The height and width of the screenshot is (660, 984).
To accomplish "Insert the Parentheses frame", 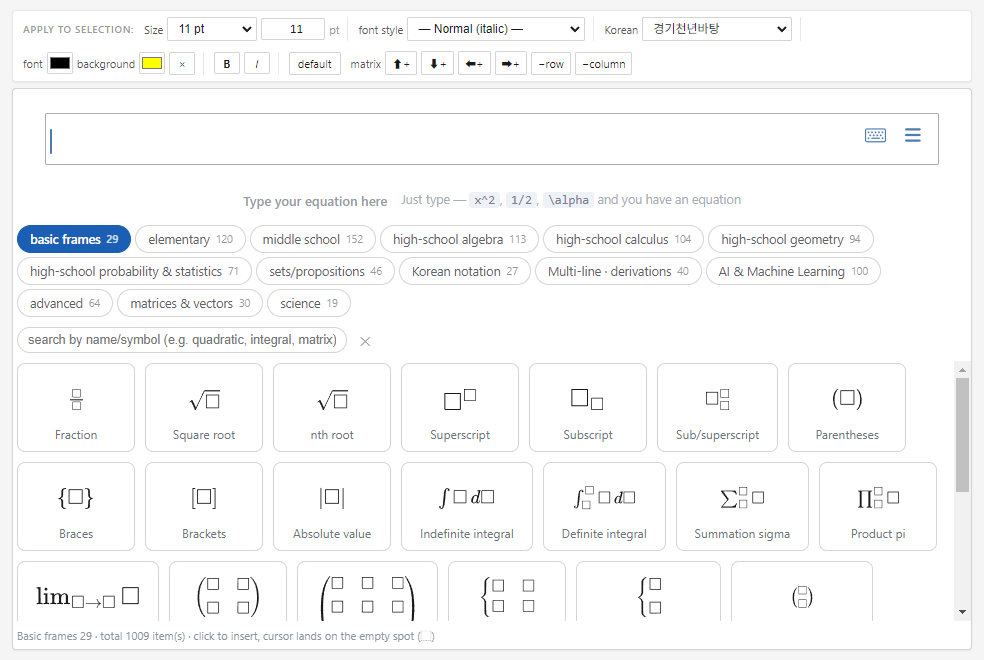I will point(847,407).
